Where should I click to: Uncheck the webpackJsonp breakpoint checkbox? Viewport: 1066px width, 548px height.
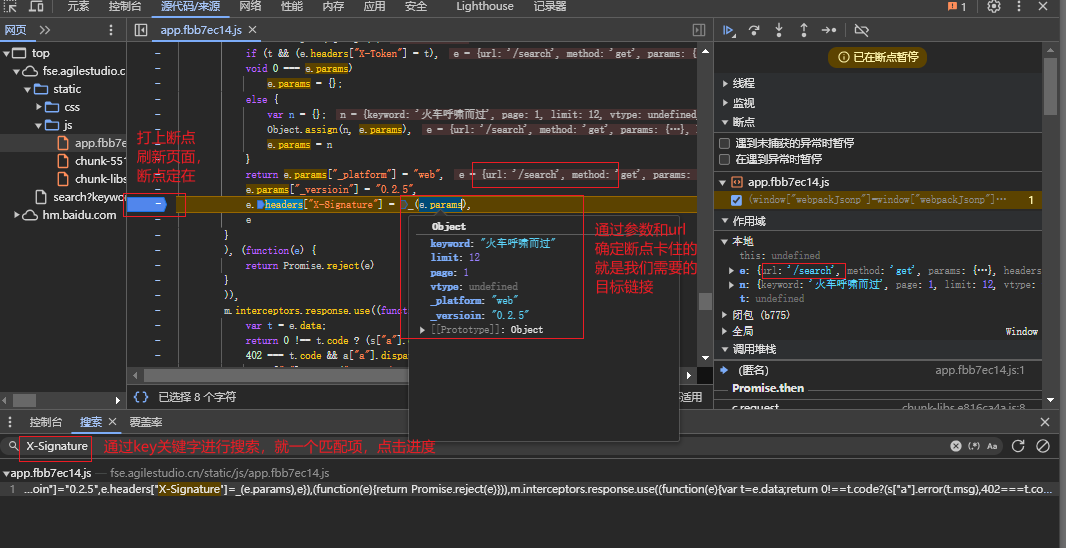(737, 200)
